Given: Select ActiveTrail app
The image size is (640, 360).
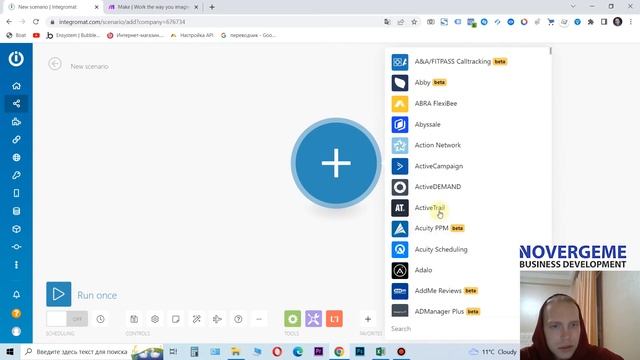Looking at the screenshot, I should (468, 208).
